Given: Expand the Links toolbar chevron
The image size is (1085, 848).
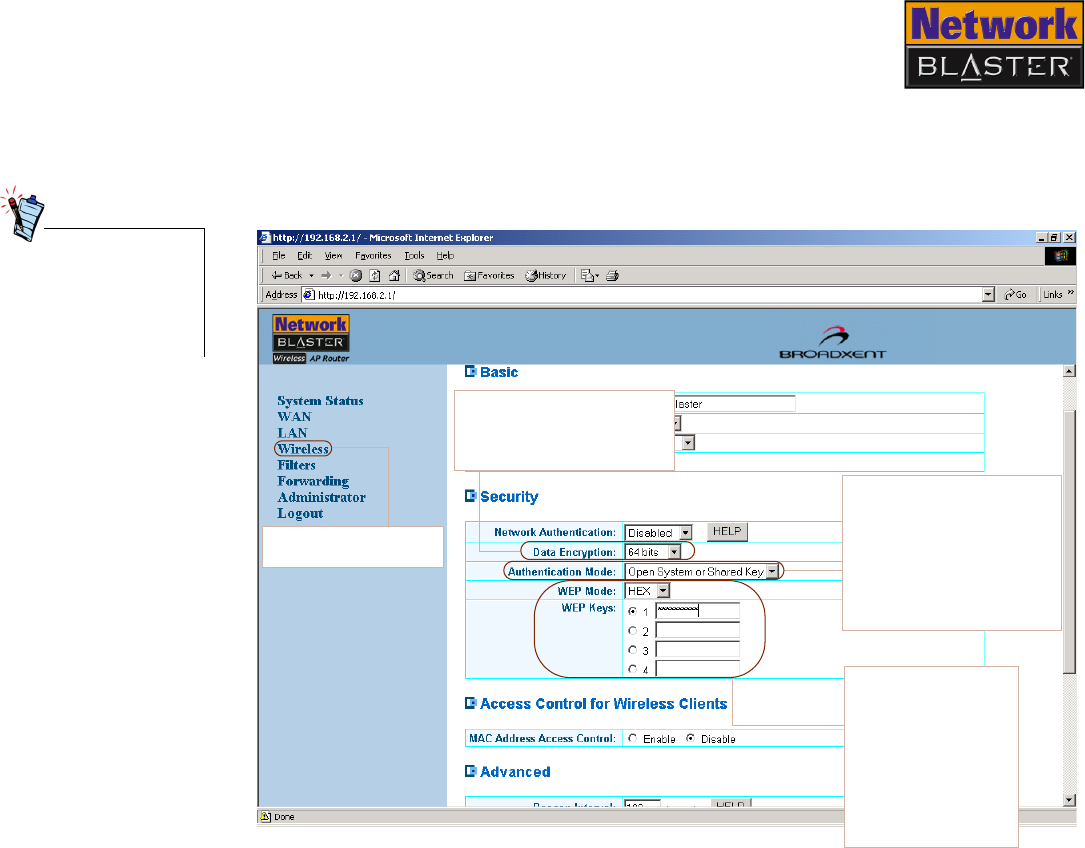Looking at the screenshot, I should pos(1070,294).
